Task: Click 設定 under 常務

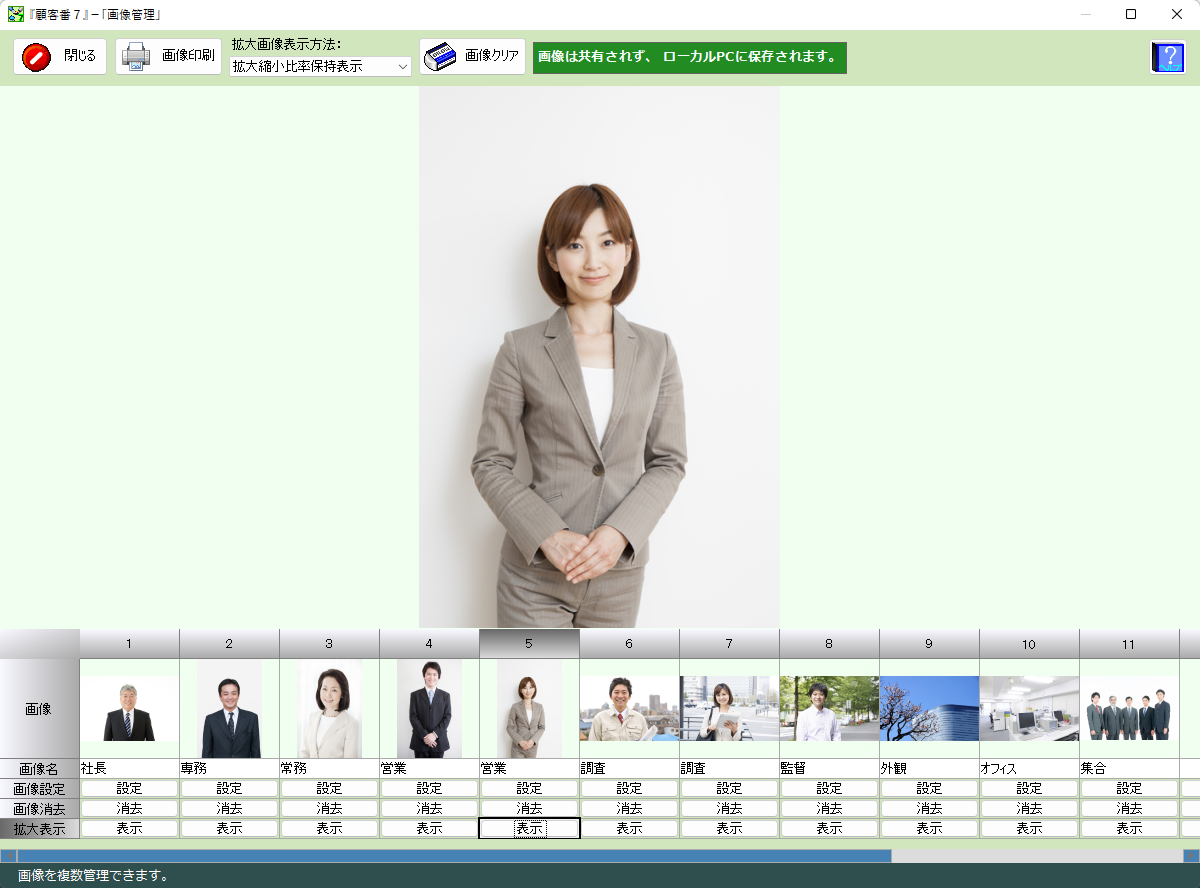Action: [x=329, y=788]
